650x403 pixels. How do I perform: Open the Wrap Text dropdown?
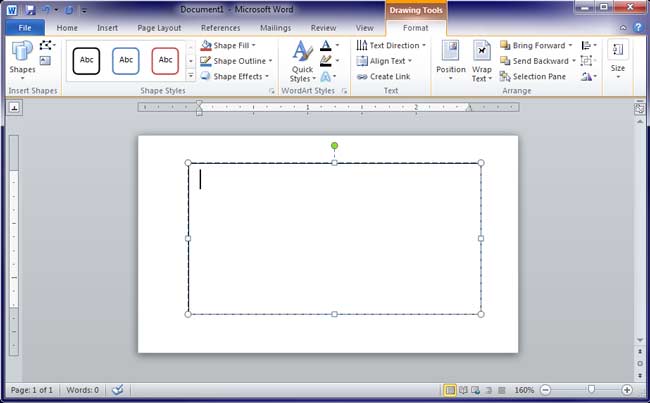point(481,61)
